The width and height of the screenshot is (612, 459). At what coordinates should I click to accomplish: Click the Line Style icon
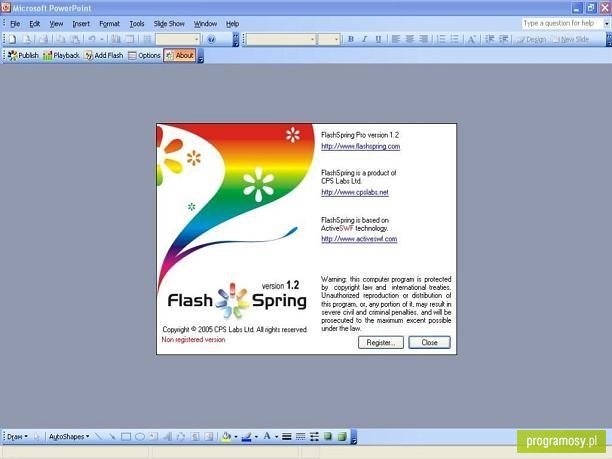click(286, 436)
